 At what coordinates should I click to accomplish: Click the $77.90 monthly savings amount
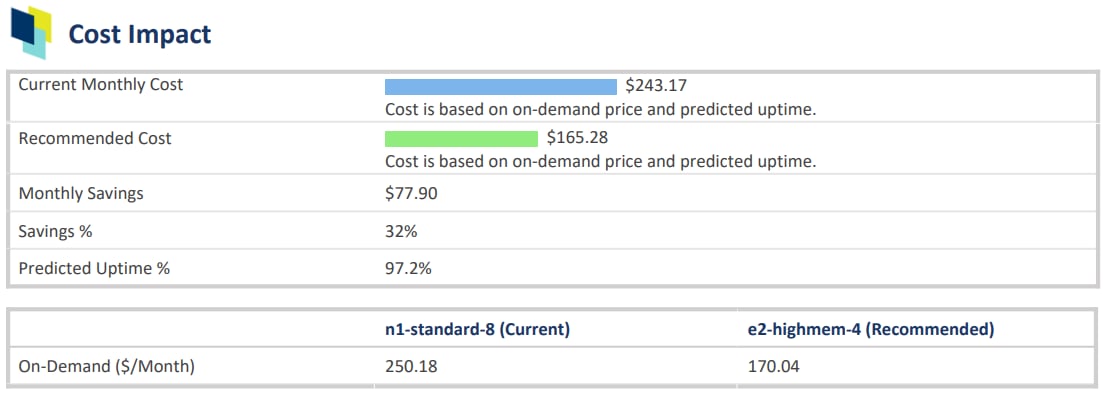(411, 193)
